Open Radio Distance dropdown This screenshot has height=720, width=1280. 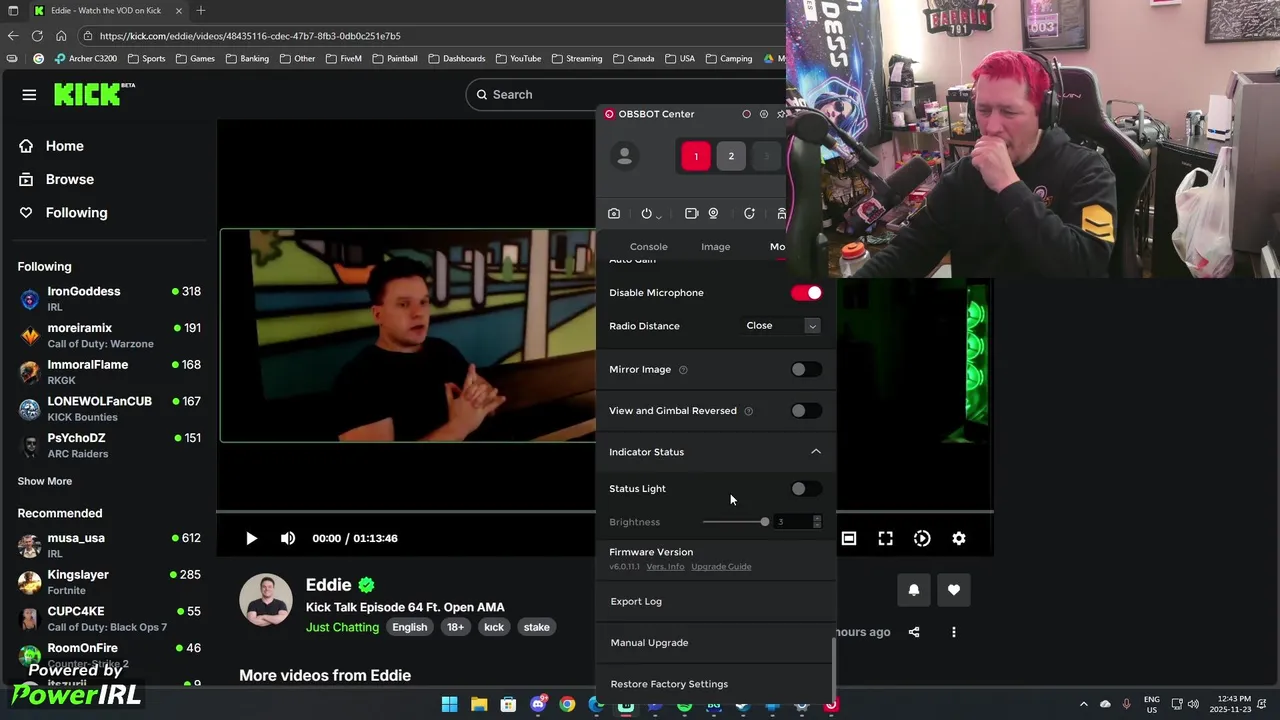(783, 326)
